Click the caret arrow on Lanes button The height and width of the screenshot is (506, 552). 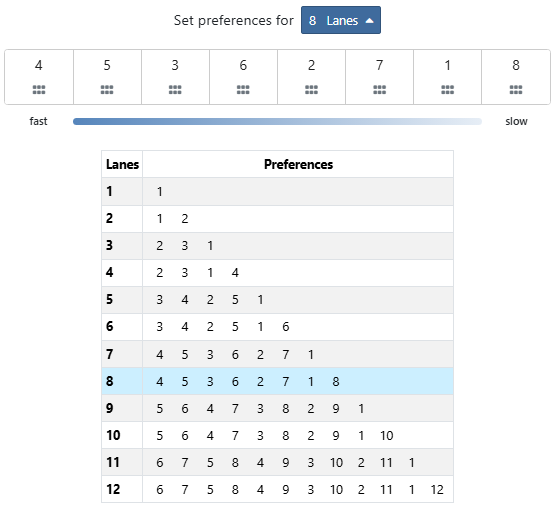pos(369,21)
